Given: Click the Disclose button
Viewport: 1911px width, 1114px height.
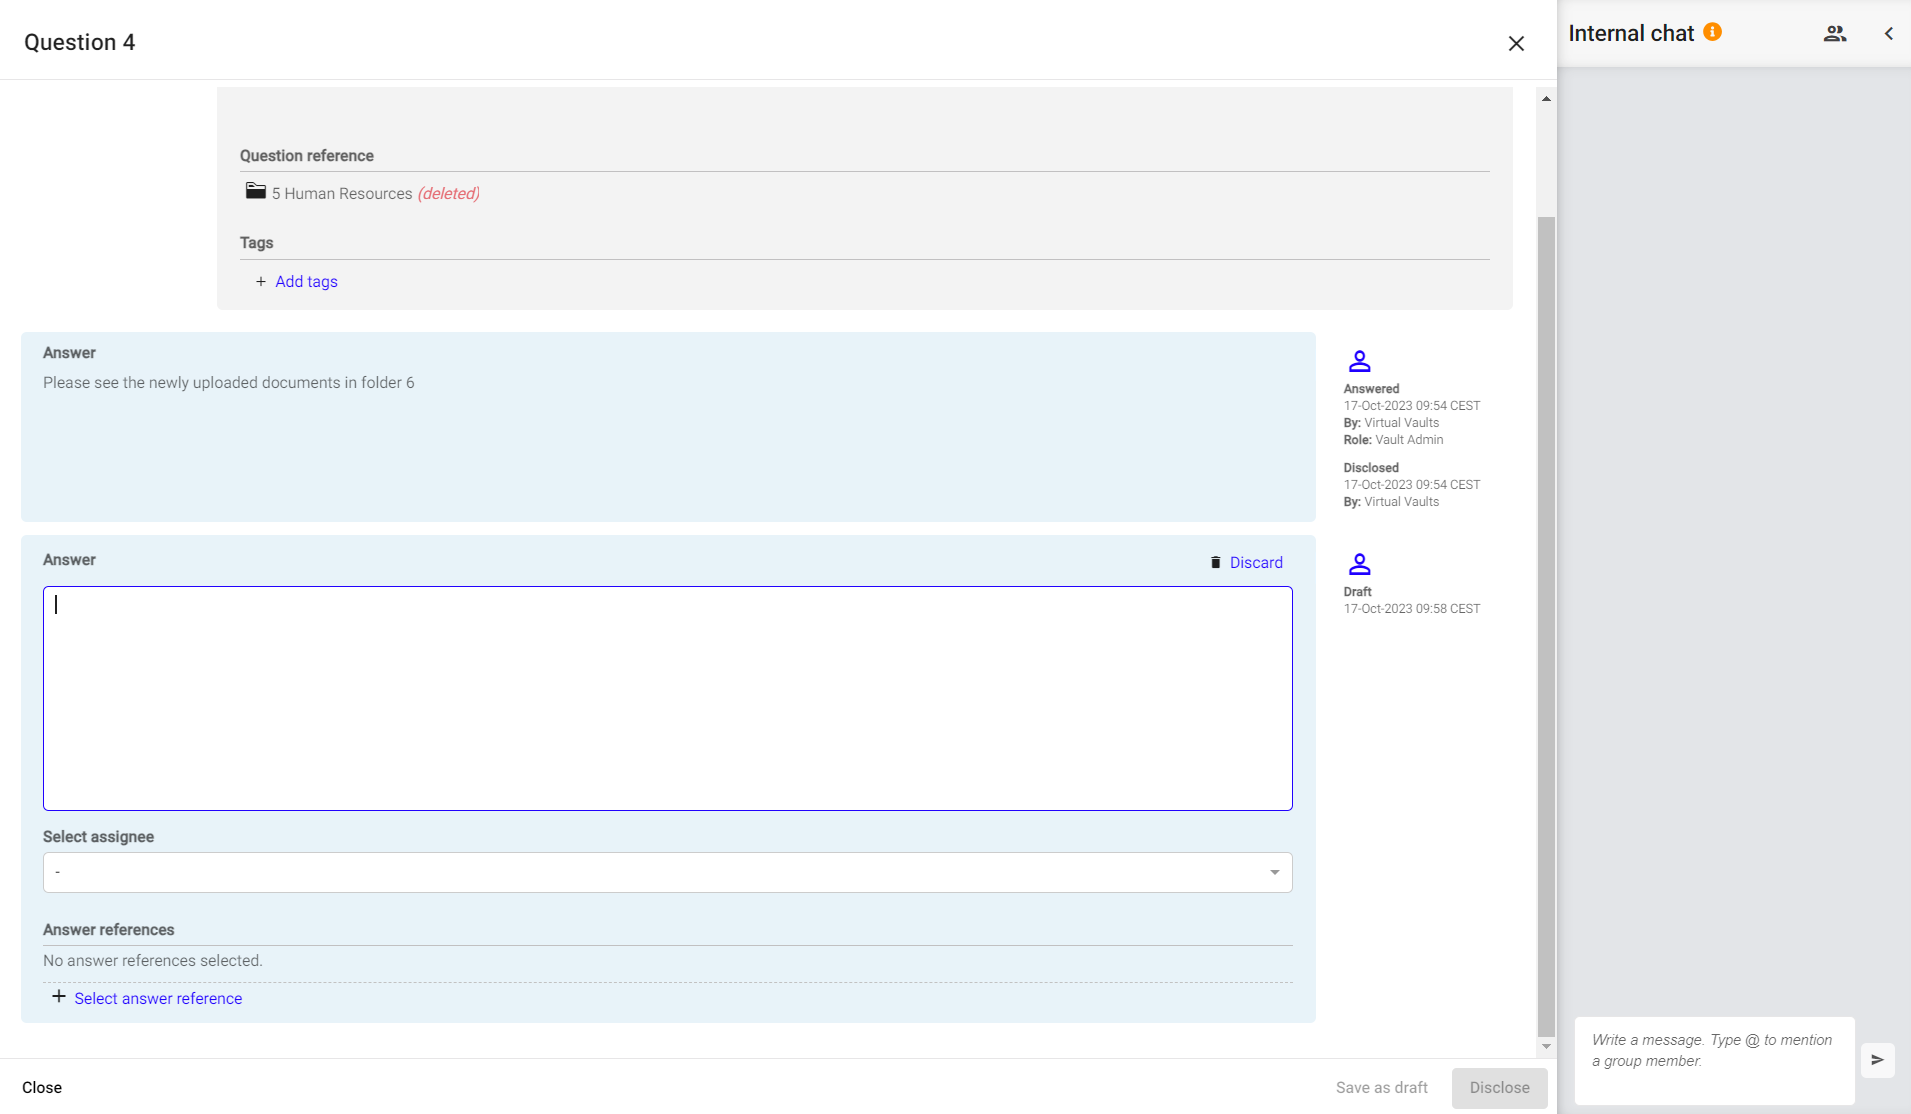Looking at the screenshot, I should pyautogui.click(x=1498, y=1087).
